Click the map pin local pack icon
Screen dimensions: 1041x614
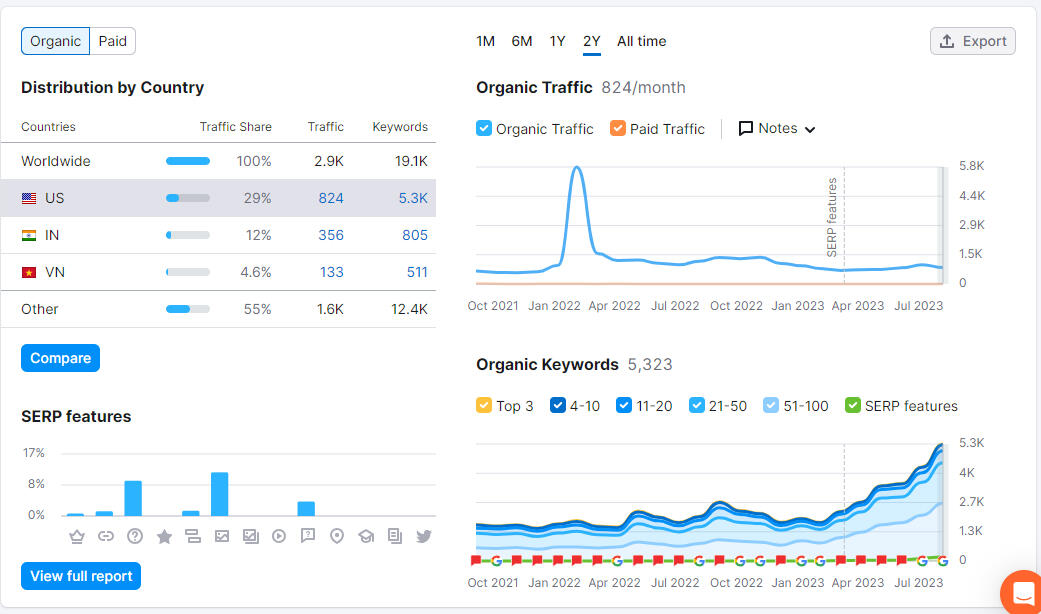[x=337, y=536]
